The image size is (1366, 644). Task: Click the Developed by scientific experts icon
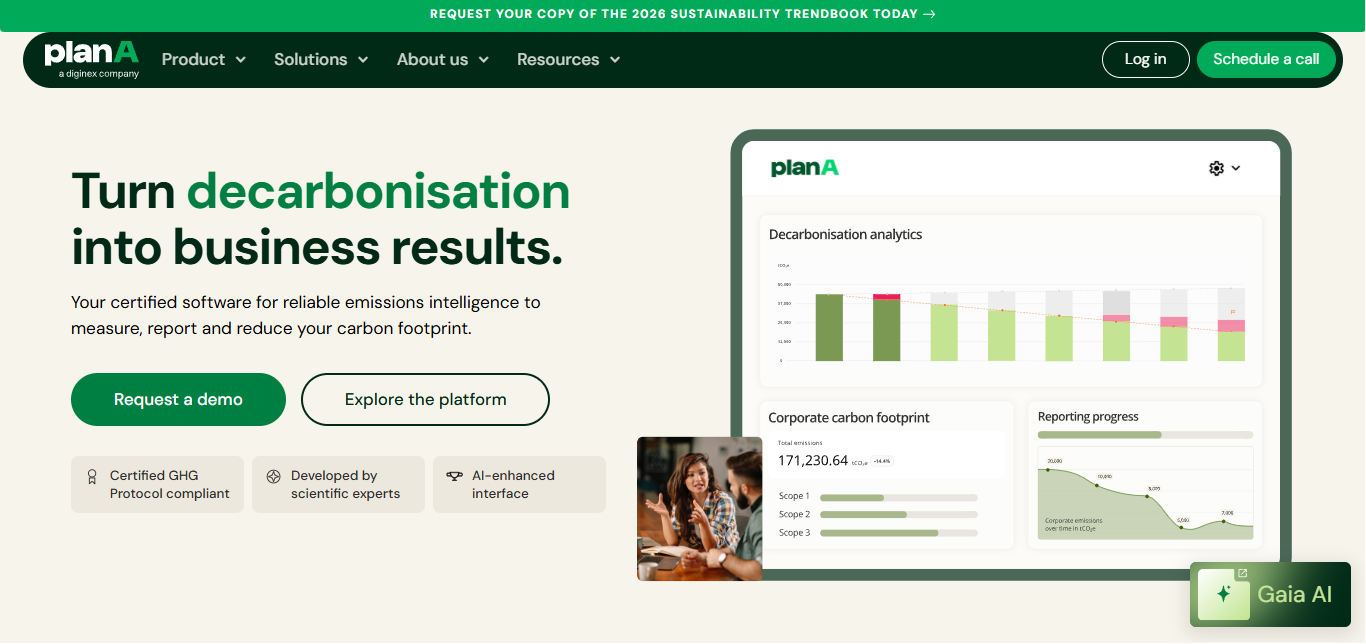pos(273,476)
